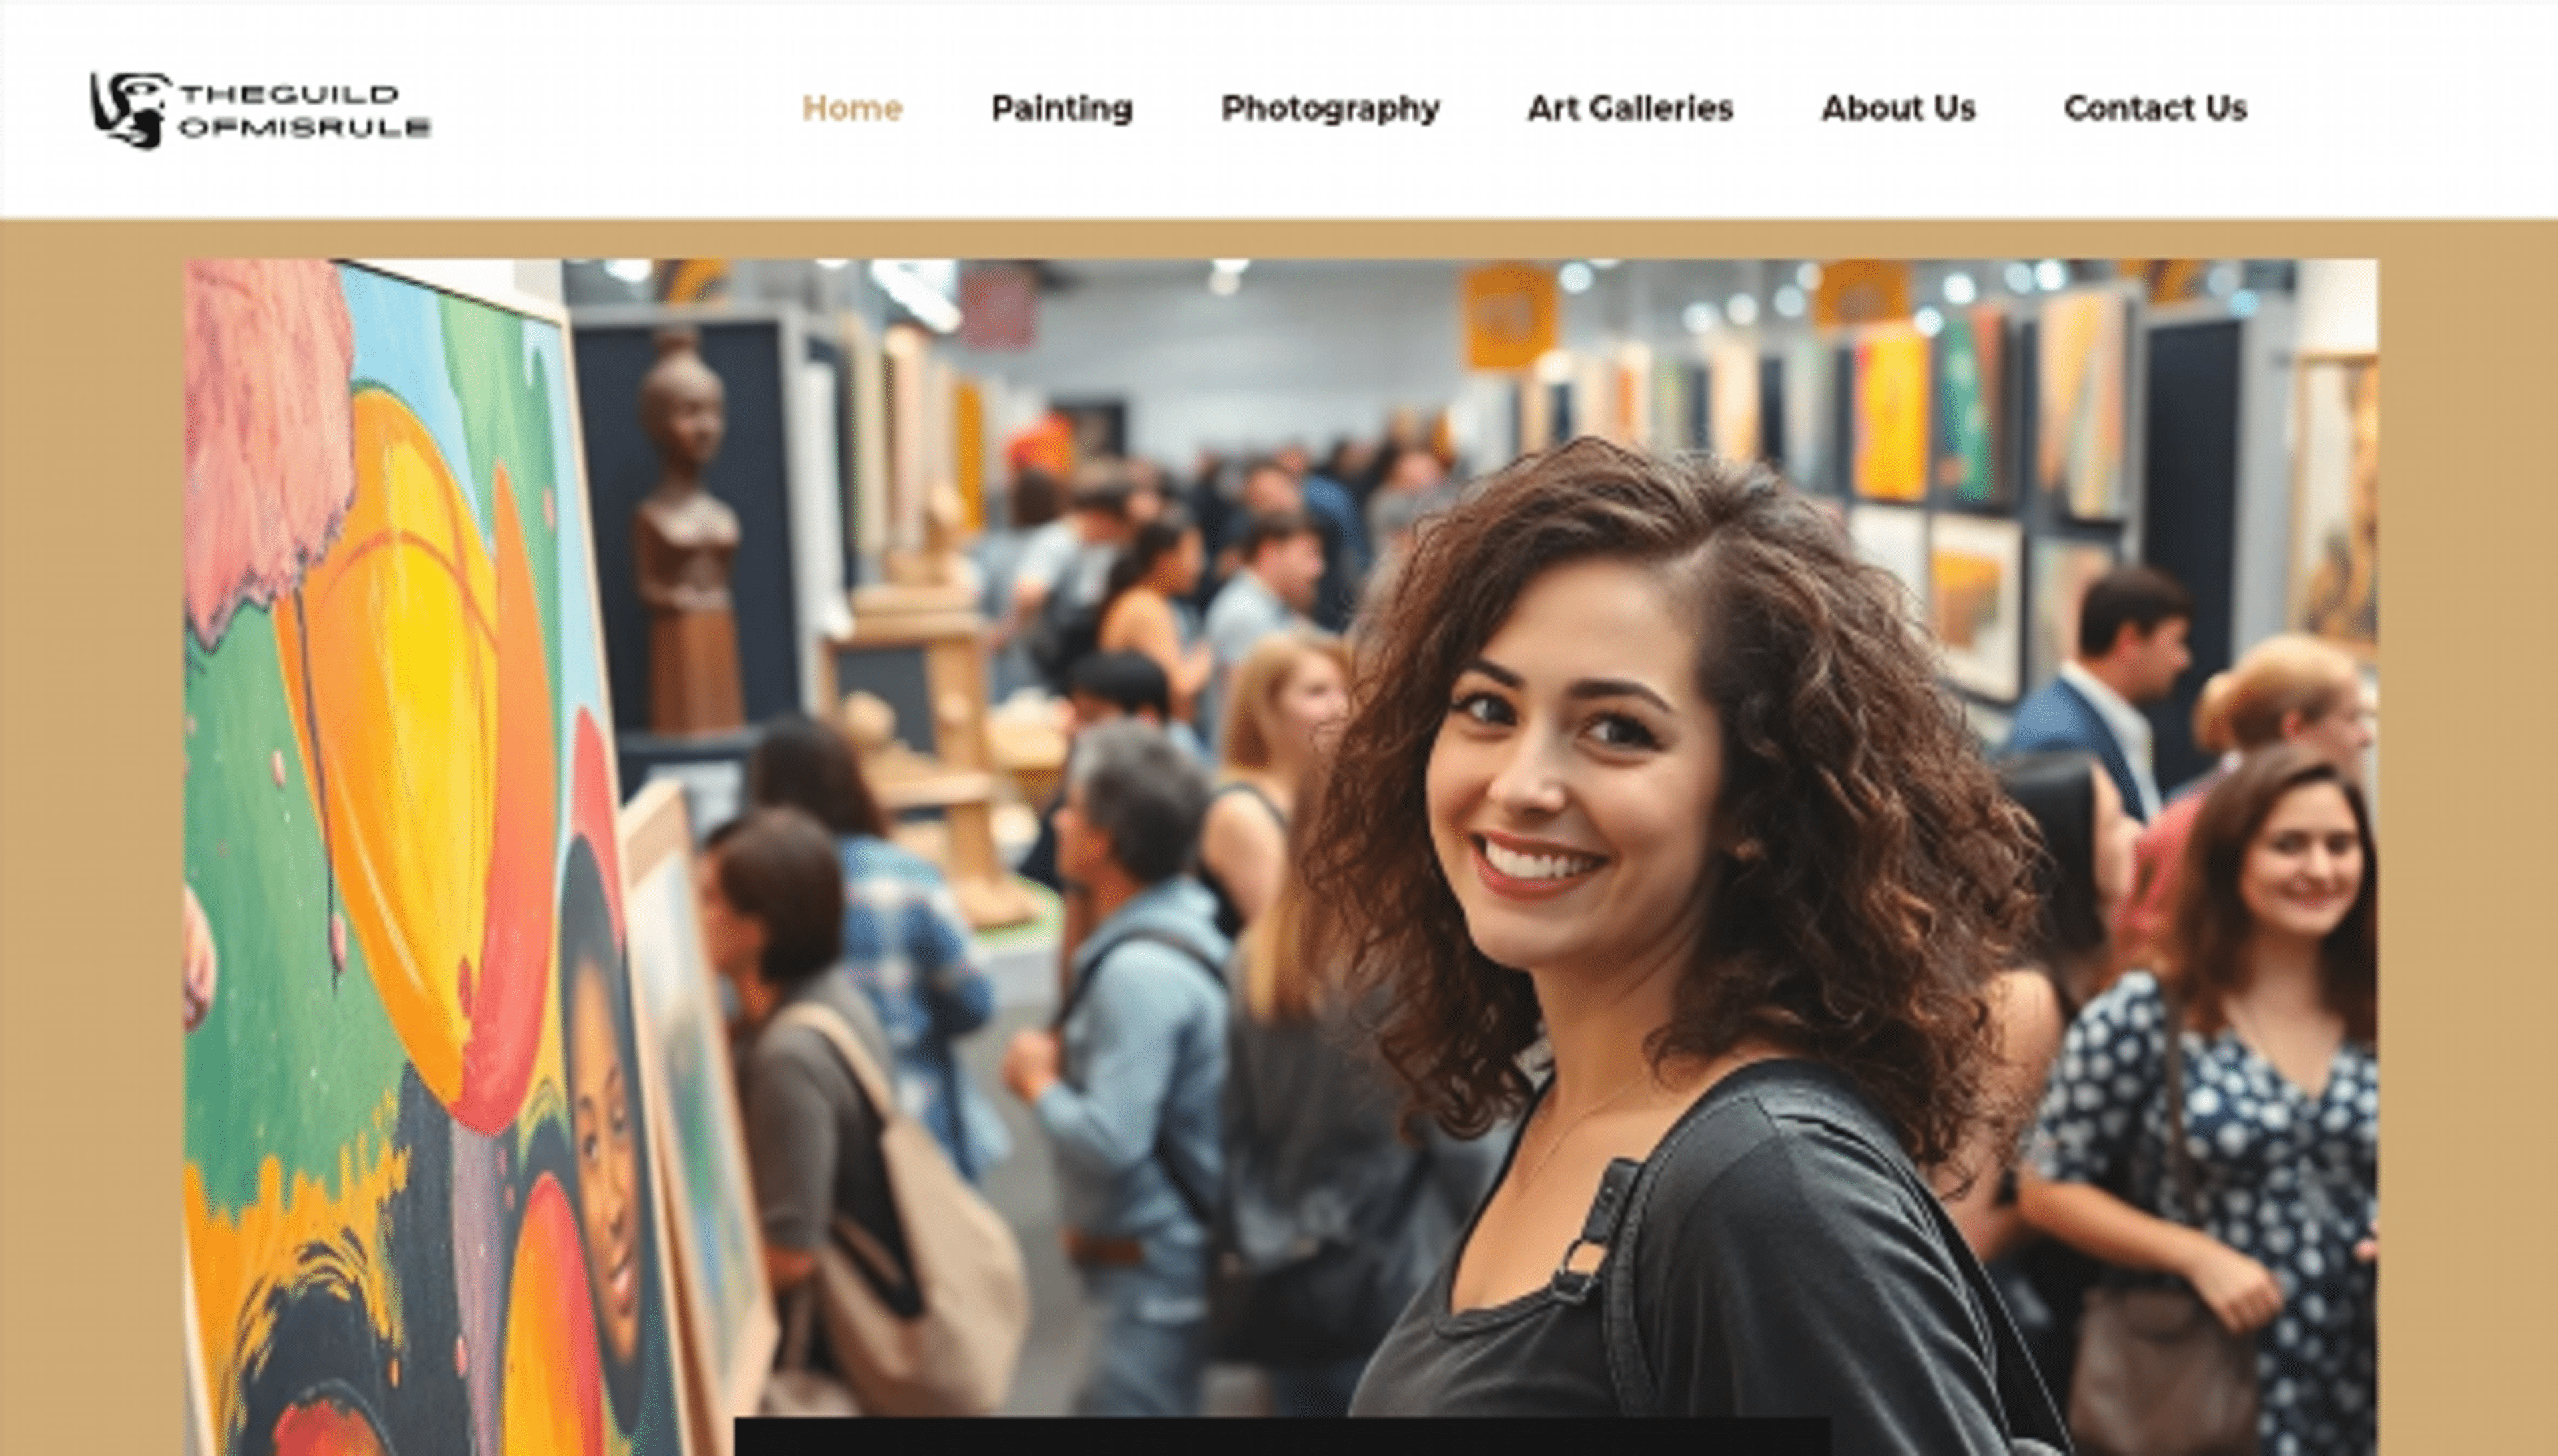
Task: Click the Guild of Misrule face emblem logo
Action: (x=127, y=110)
